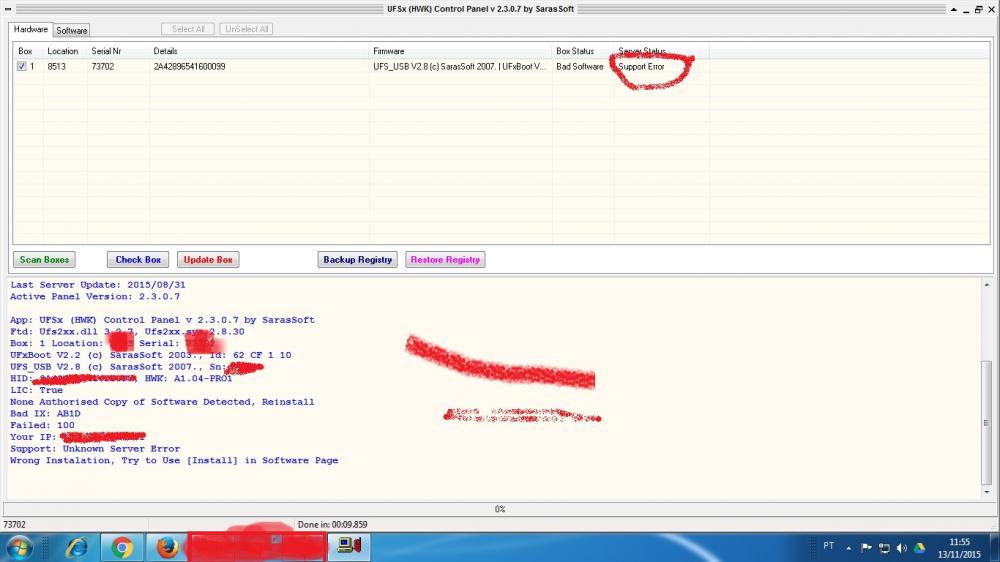Click the log line Active Panel Version

point(95,297)
